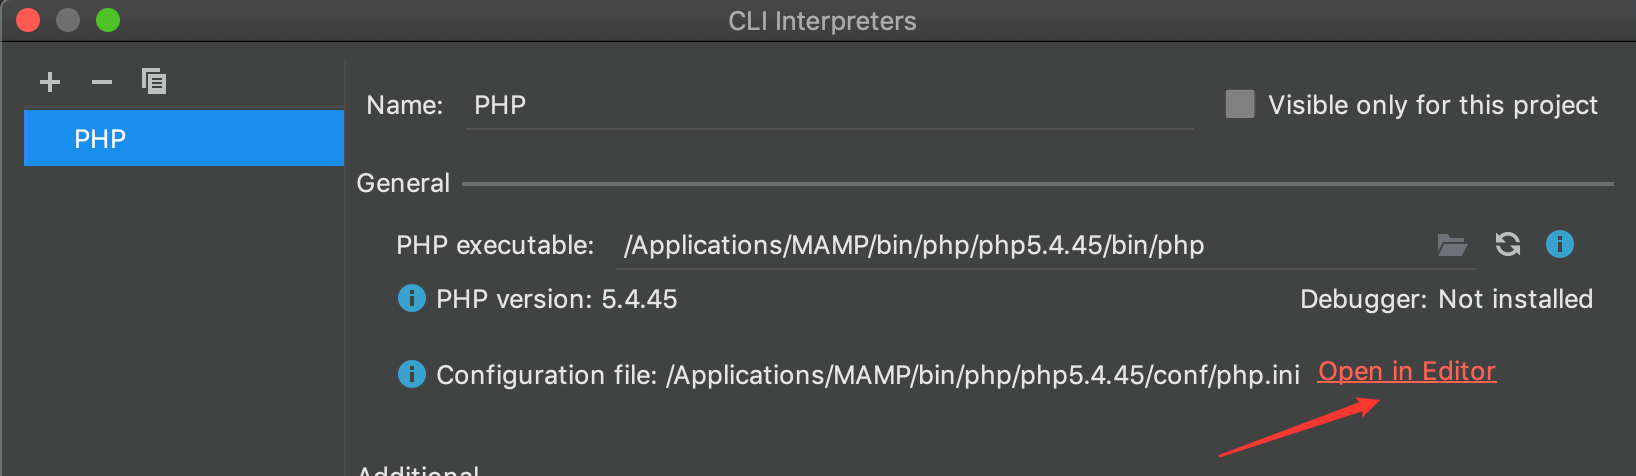Image resolution: width=1636 pixels, height=476 pixels.
Task: Click the PHP version 5.4.45 text
Action: (557, 299)
